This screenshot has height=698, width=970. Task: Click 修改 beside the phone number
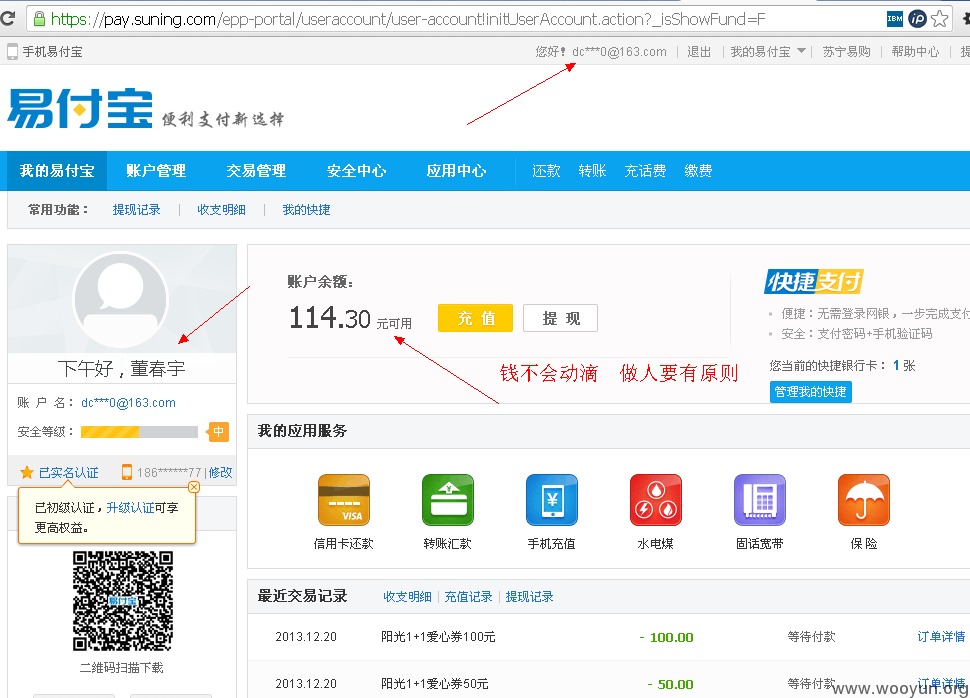220,473
